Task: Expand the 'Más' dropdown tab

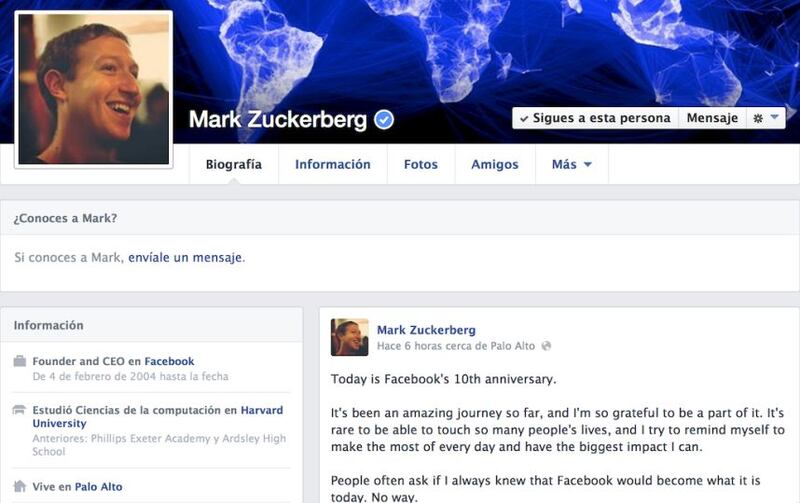Action: pos(571,164)
